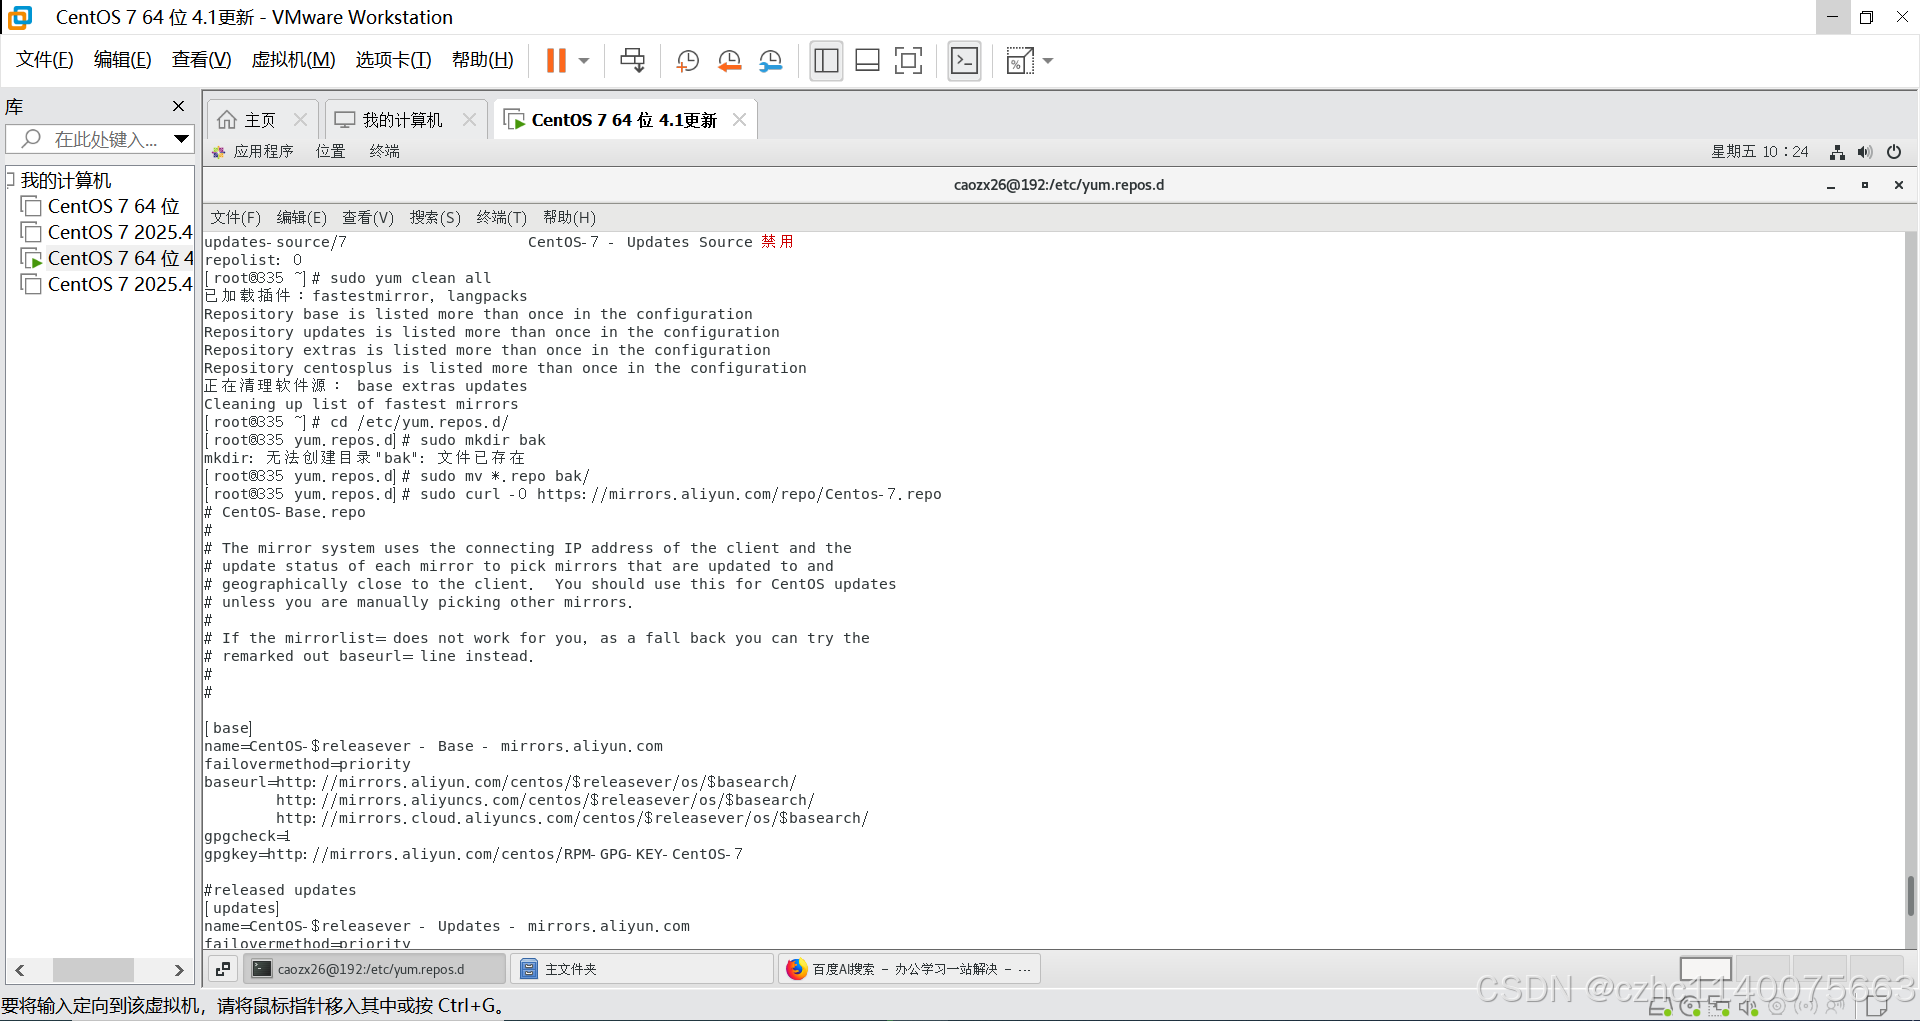The height and width of the screenshot is (1021, 1920).
Task: Maximize the terminal window
Action: (1865, 185)
